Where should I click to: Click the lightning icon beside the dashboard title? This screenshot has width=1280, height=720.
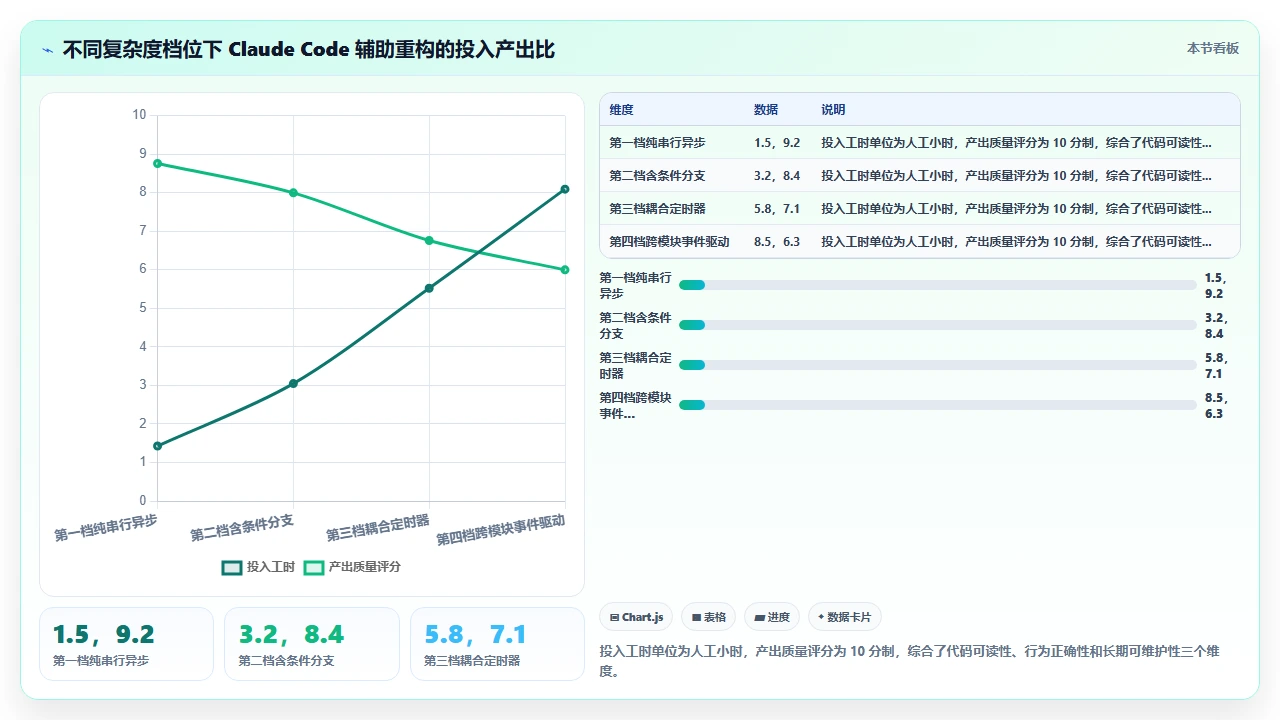click(47, 49)
